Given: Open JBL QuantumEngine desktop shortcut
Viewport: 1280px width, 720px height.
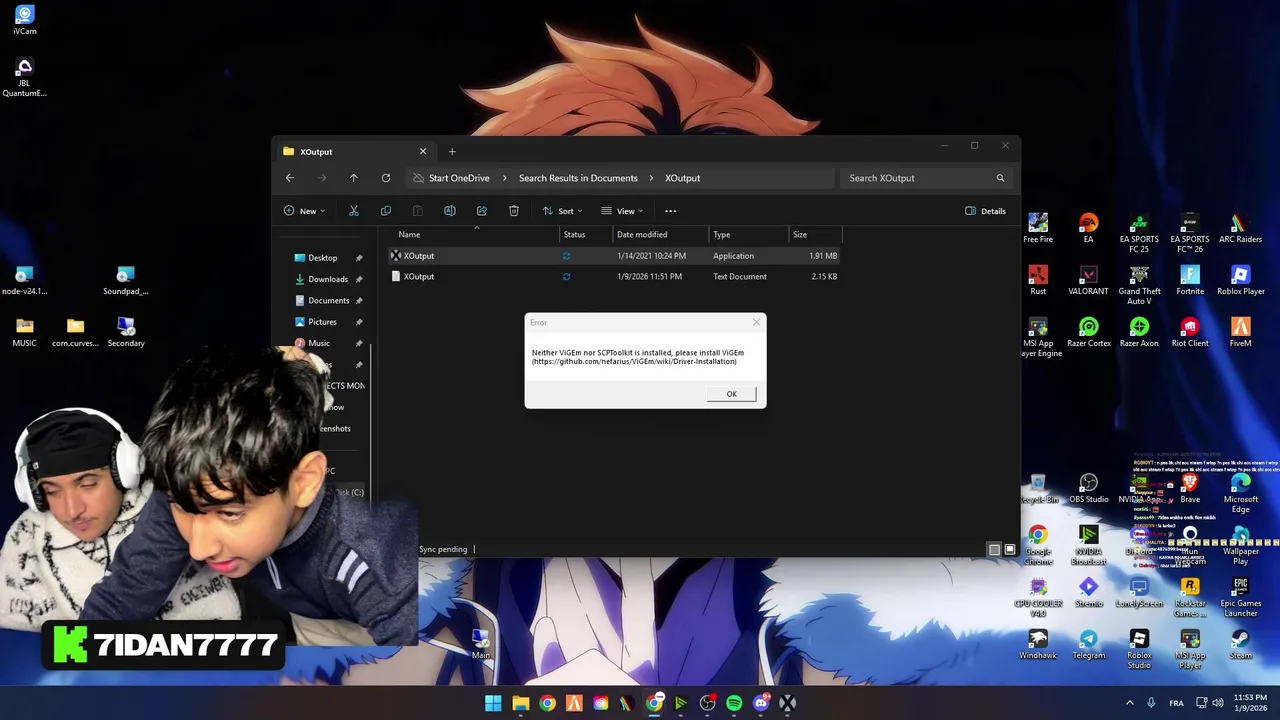Looking at the screenshot, I should tap(25, 78).
